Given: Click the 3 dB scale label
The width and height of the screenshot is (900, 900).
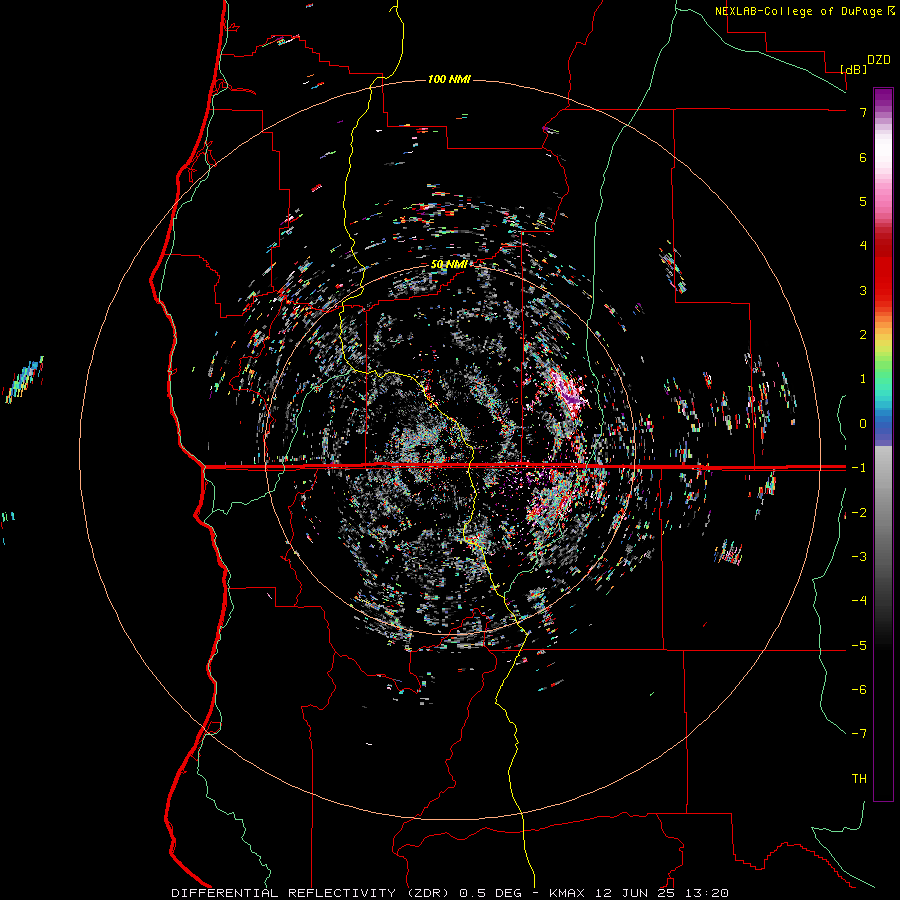Looking at the screenshot, I should 863,290.
